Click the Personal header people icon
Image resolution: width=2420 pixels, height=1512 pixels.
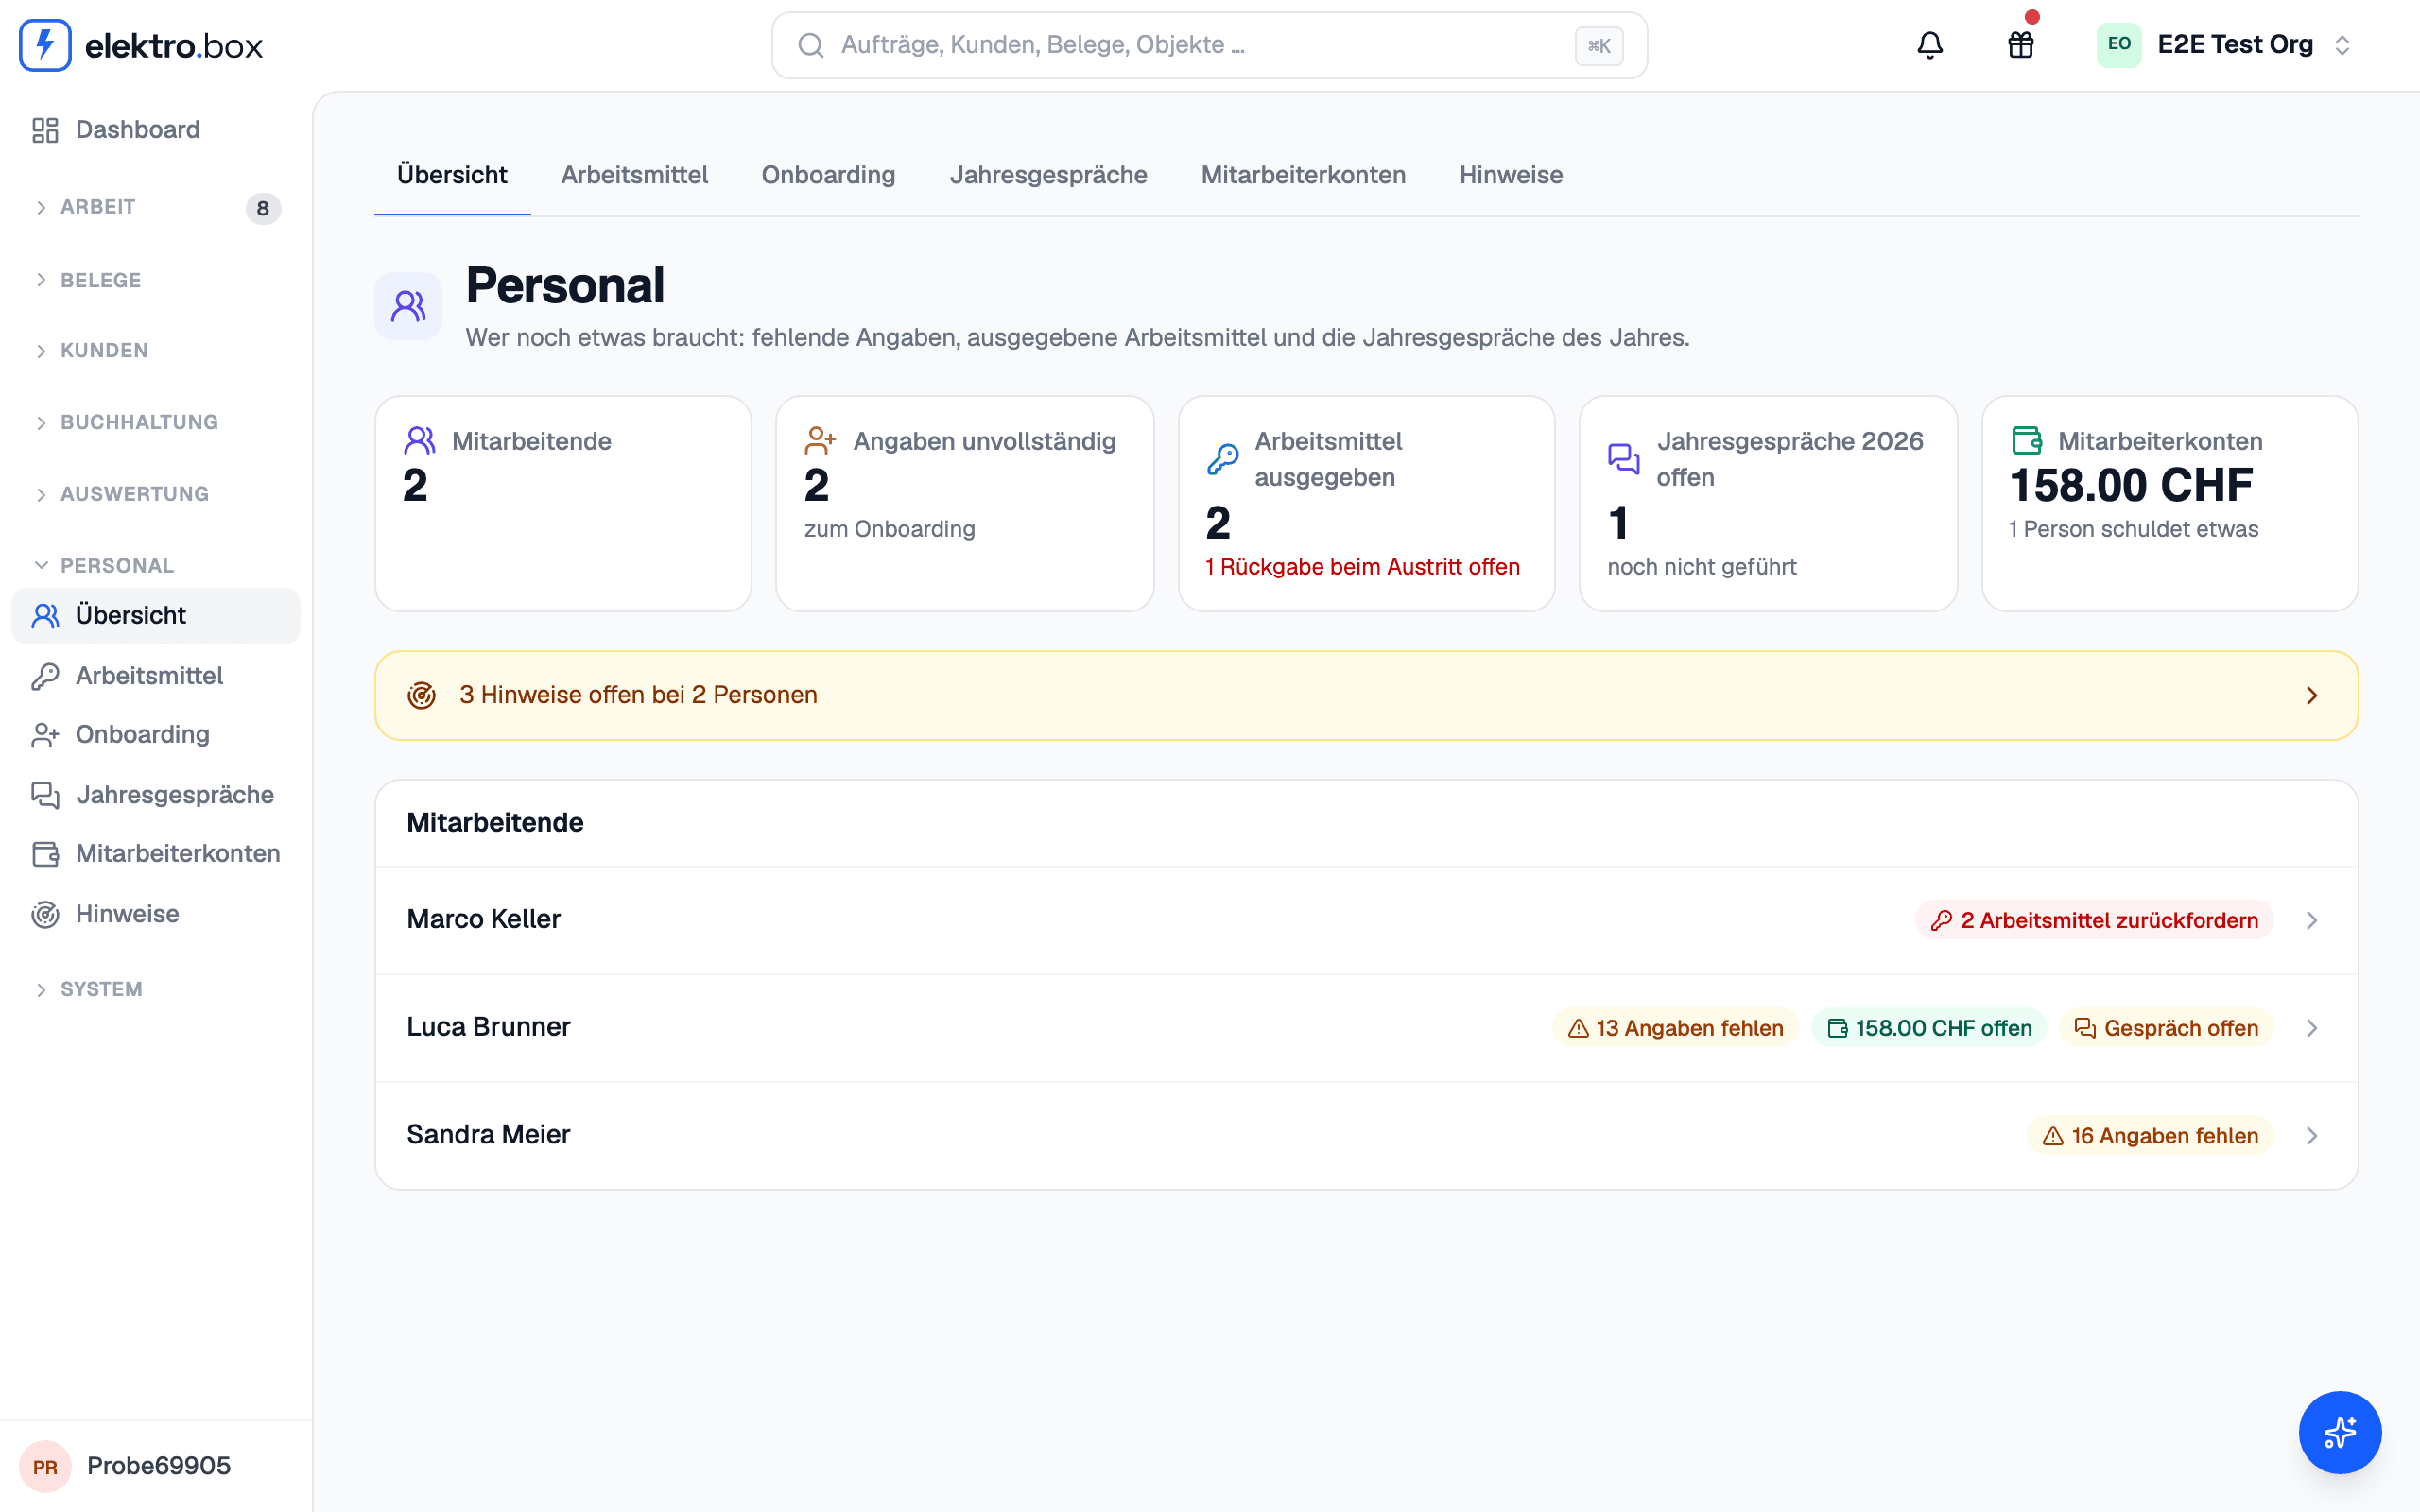click(408, 306)
